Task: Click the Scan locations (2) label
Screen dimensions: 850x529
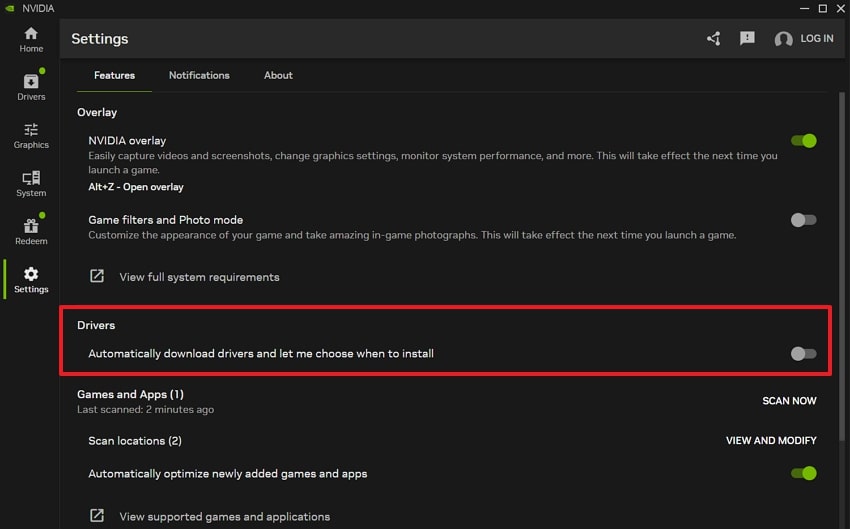Action: coord(135,441)
